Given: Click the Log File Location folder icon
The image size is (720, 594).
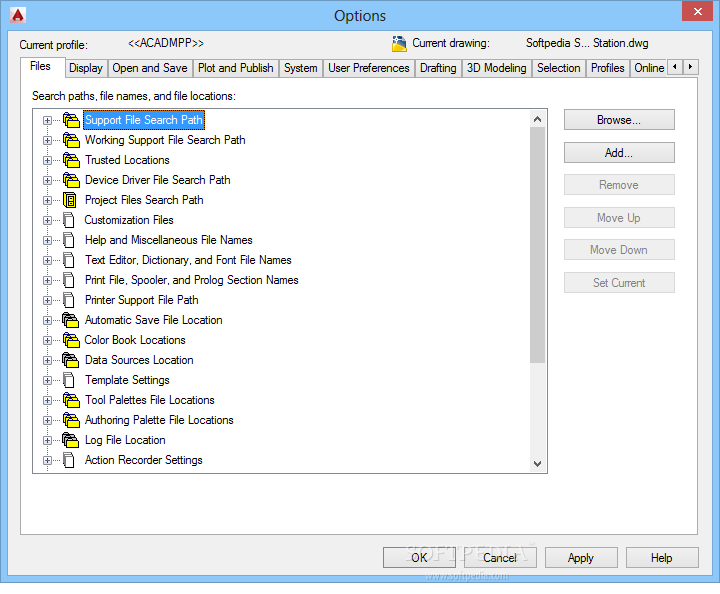Looking at the screenshot, I should [x=71, y=440].
